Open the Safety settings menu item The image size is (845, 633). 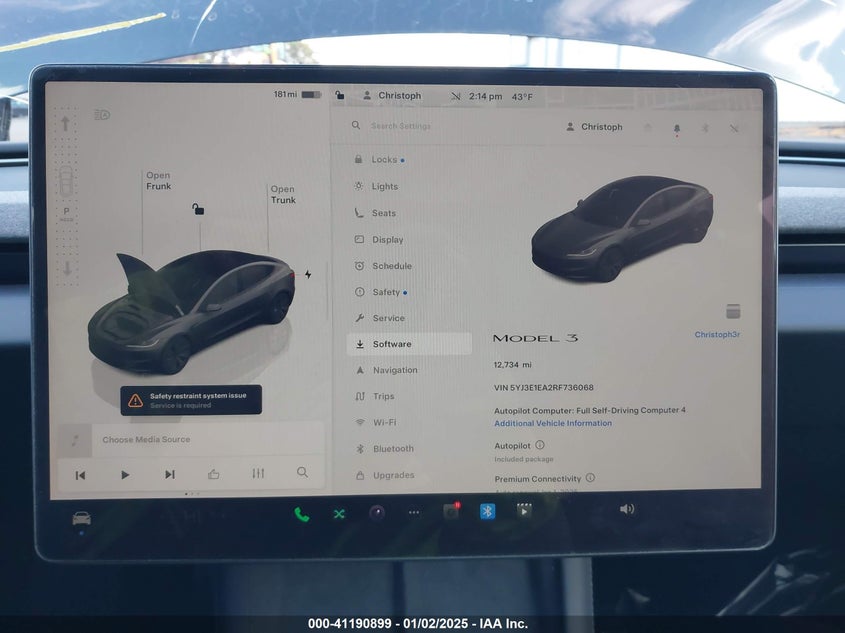click(x=386, y=292)
